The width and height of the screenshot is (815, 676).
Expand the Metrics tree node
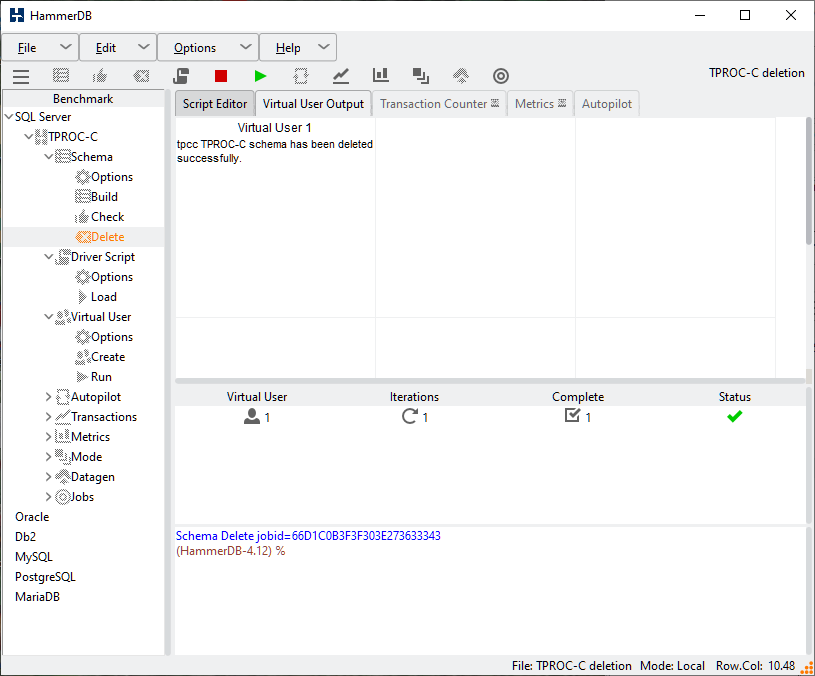click(x=49, y=436)
